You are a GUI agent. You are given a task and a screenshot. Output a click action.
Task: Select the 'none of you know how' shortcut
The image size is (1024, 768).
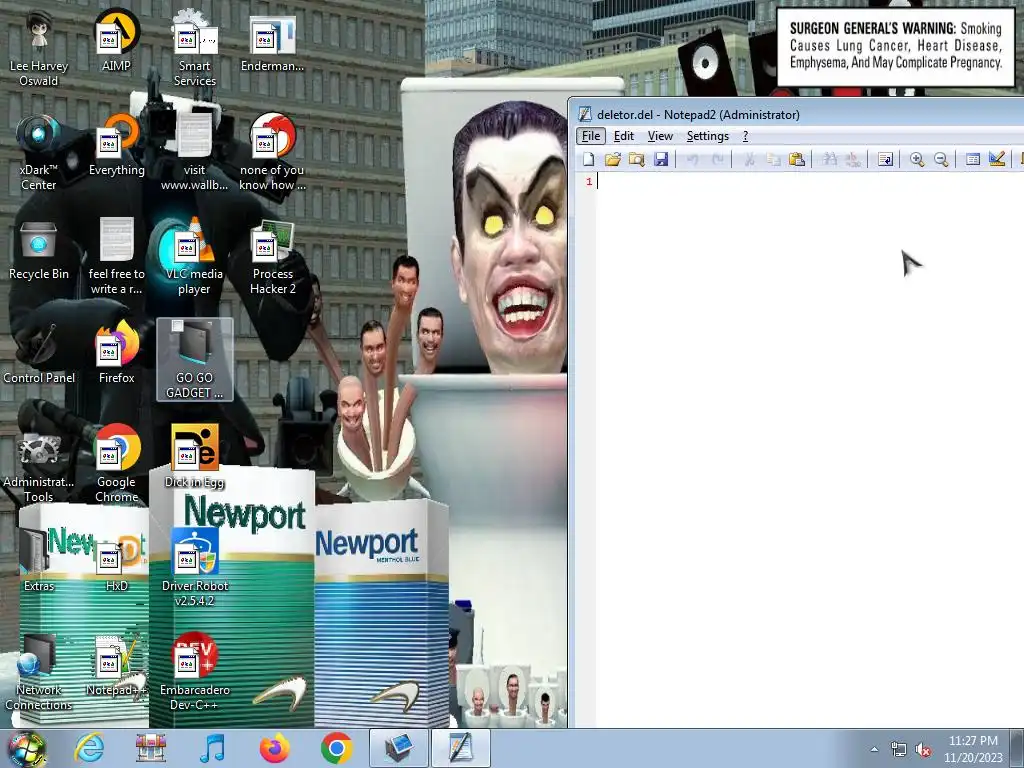point(272,152)
